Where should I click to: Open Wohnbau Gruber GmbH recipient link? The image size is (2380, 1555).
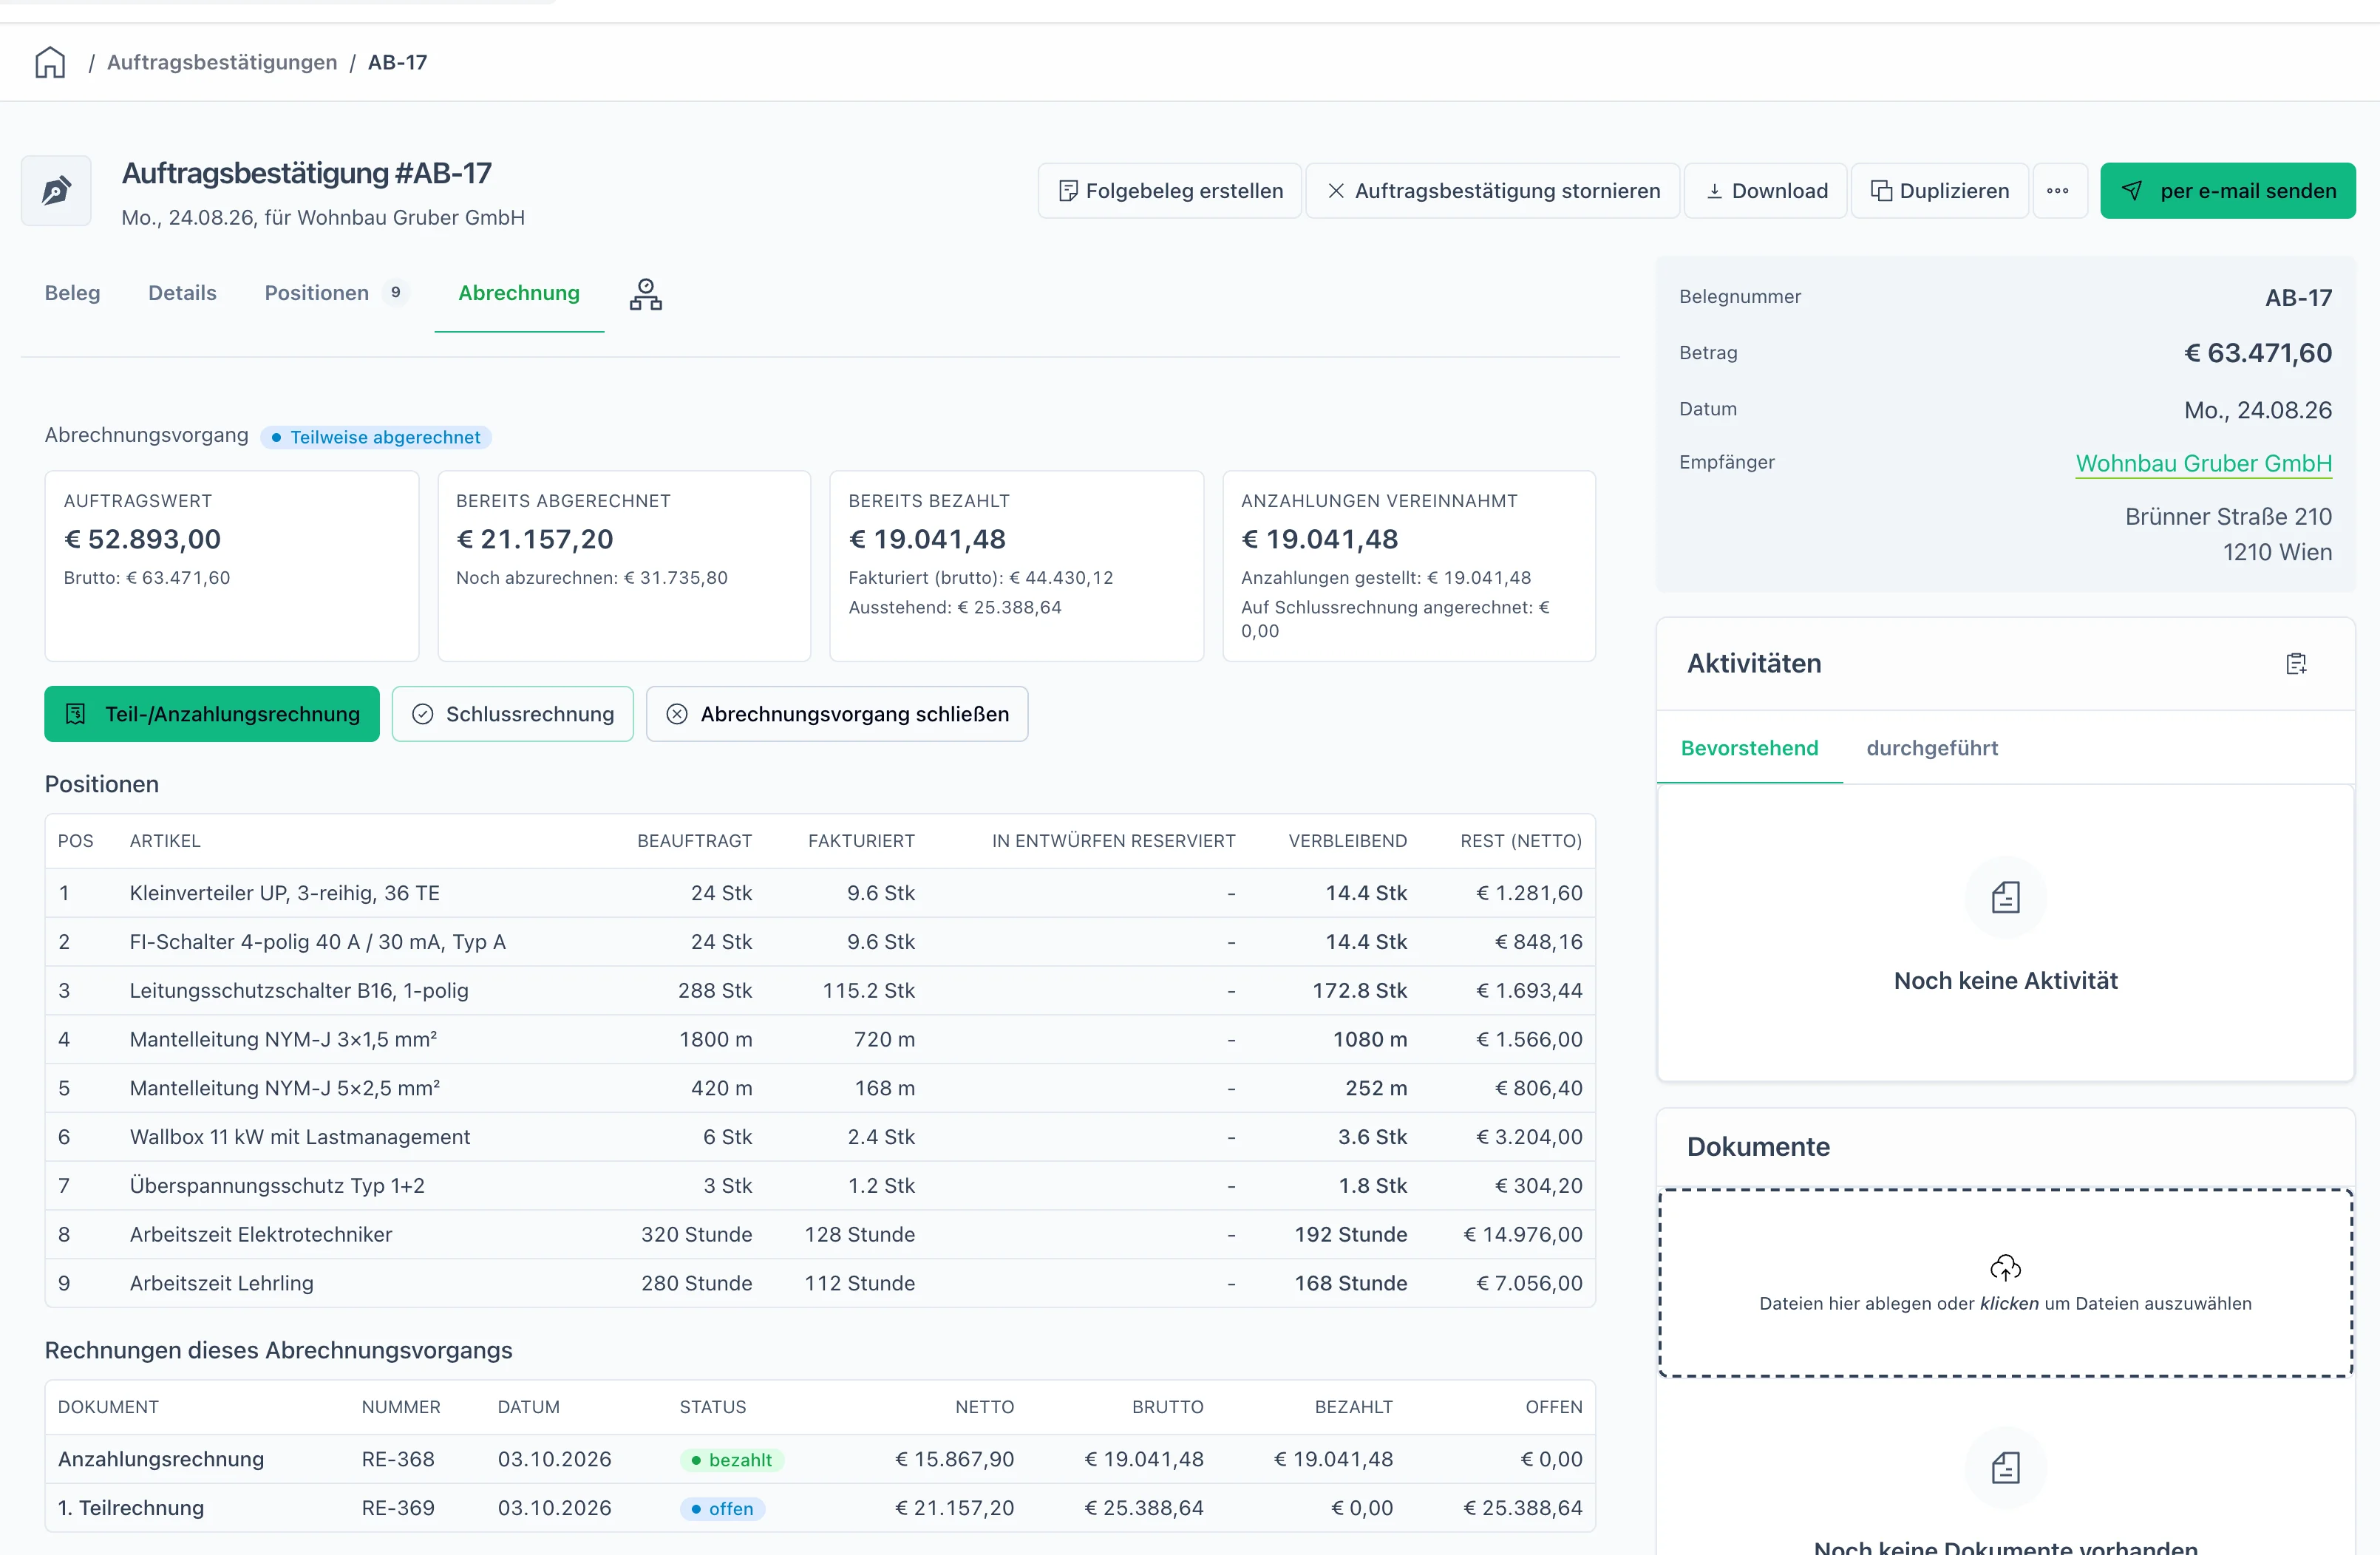pos(2203,463)
